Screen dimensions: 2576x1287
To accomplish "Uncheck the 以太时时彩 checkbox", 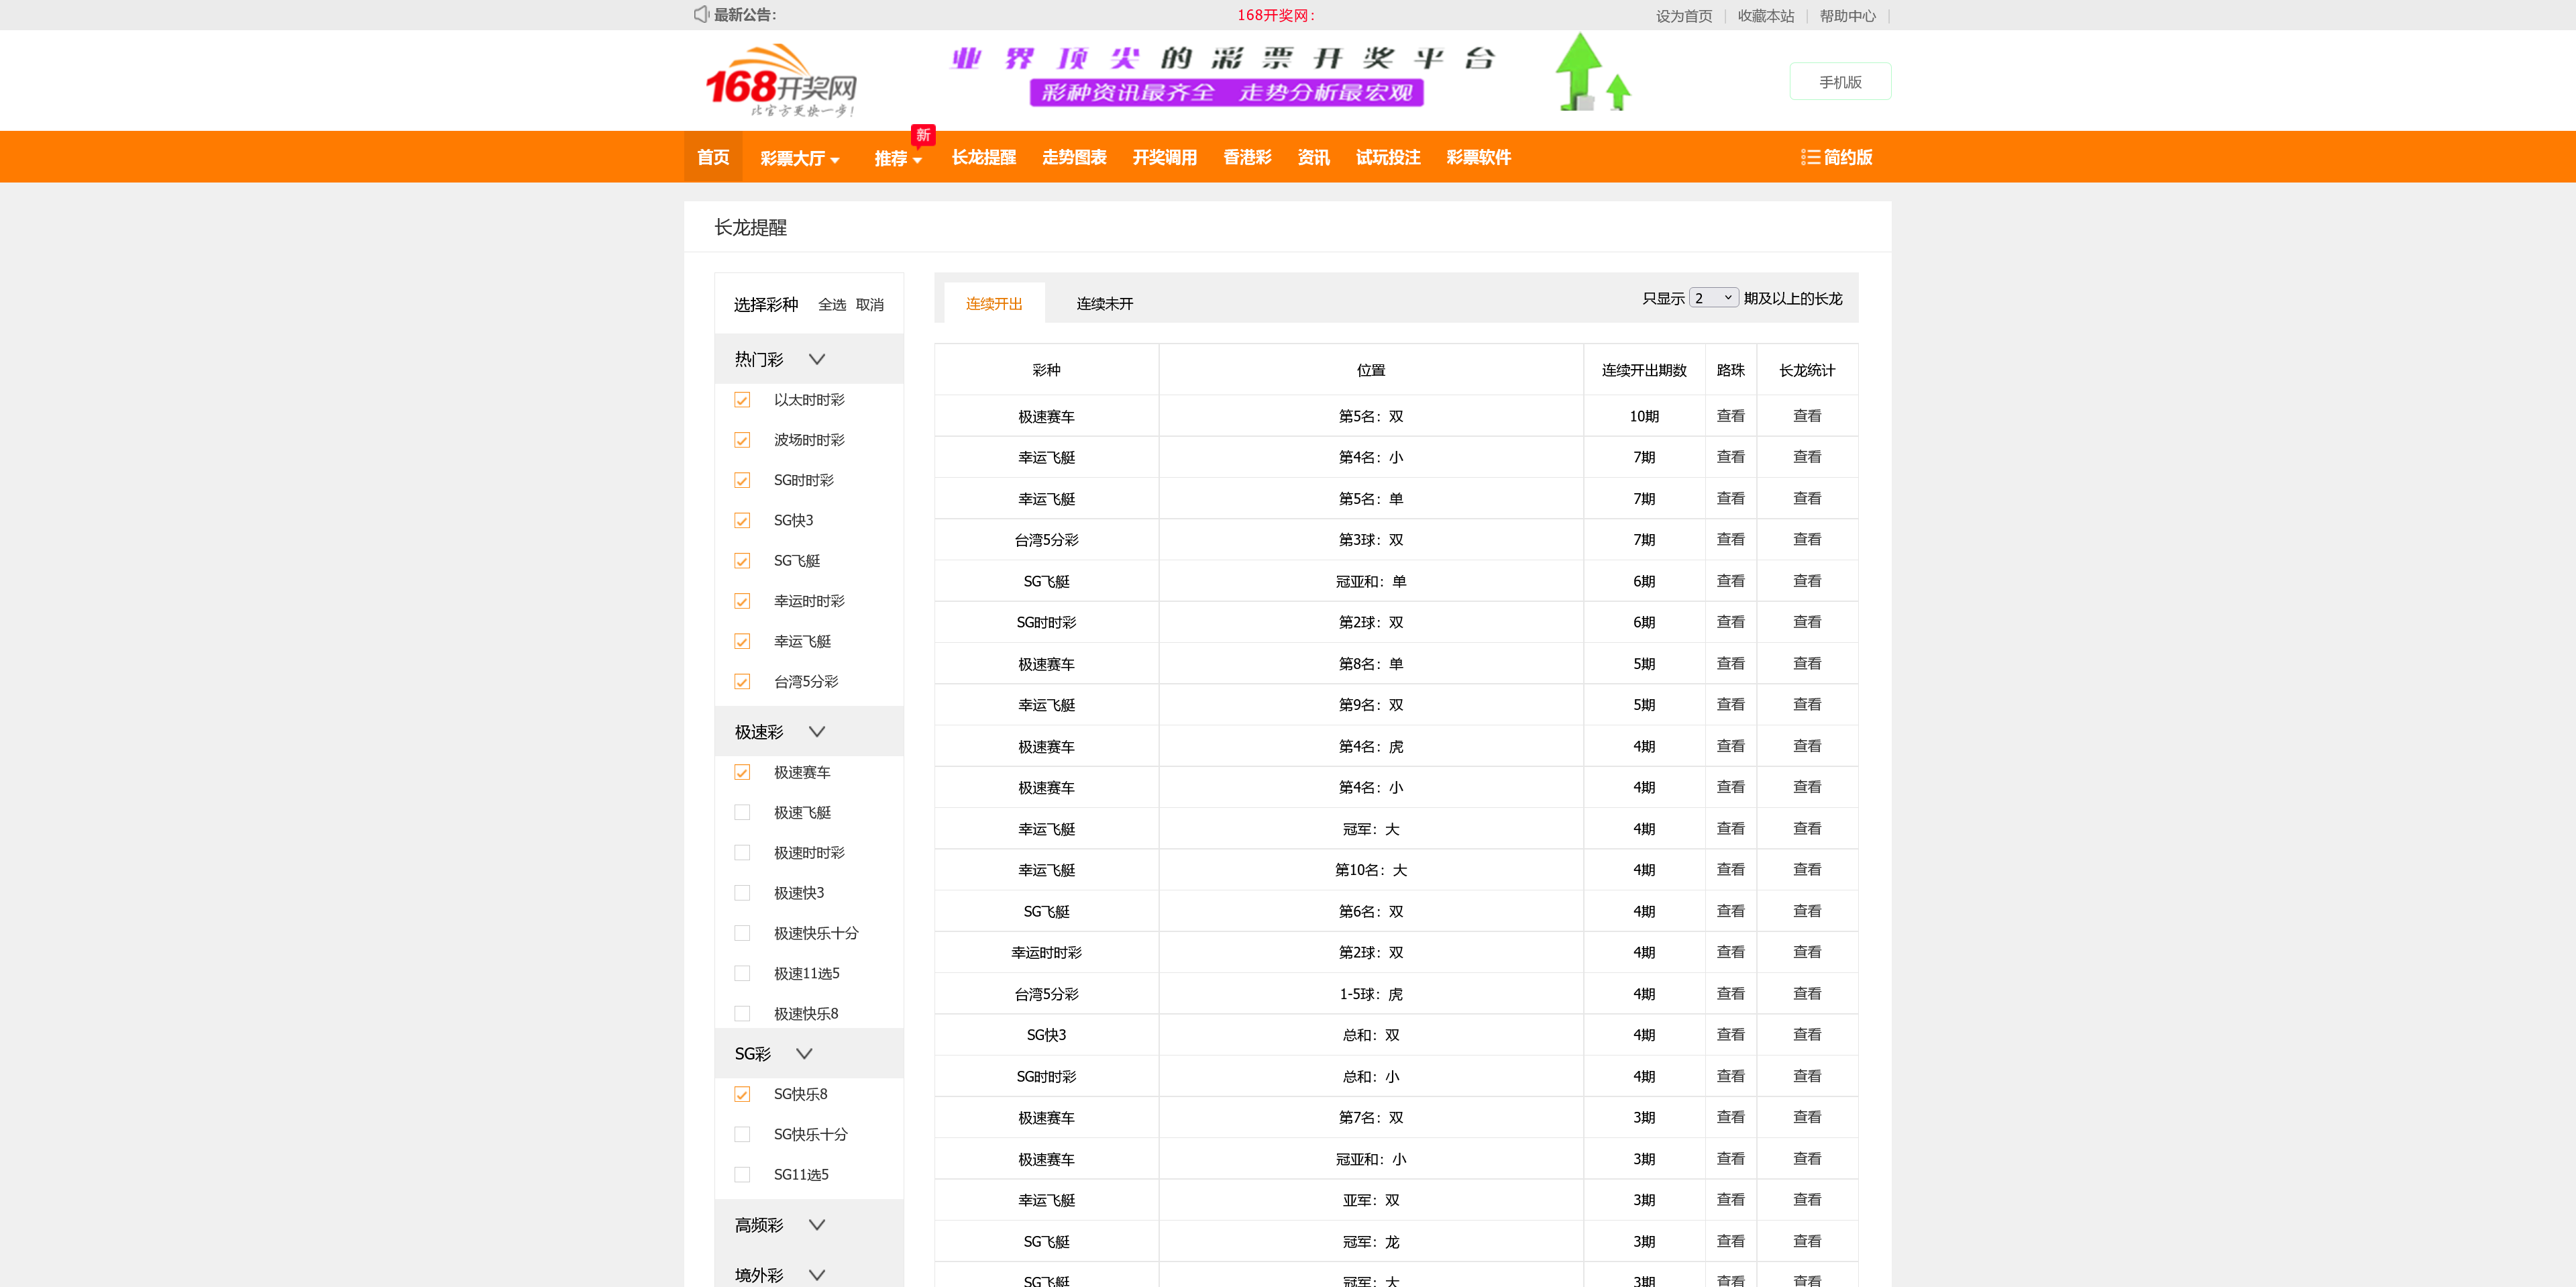I will tap(742, 399).
